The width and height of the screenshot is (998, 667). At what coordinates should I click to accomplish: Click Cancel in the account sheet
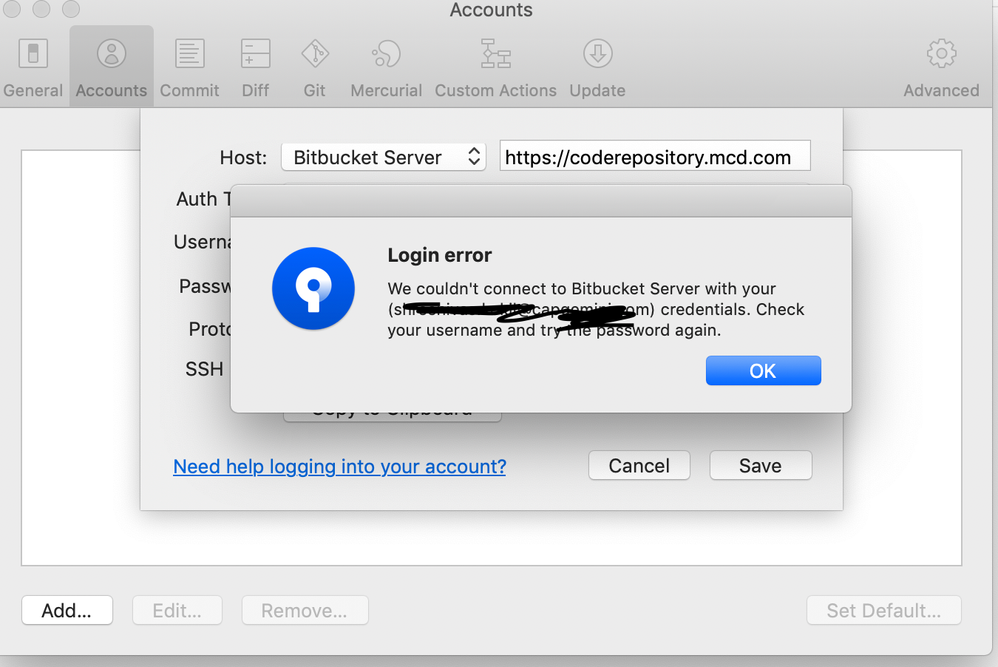tap(639, 465)
